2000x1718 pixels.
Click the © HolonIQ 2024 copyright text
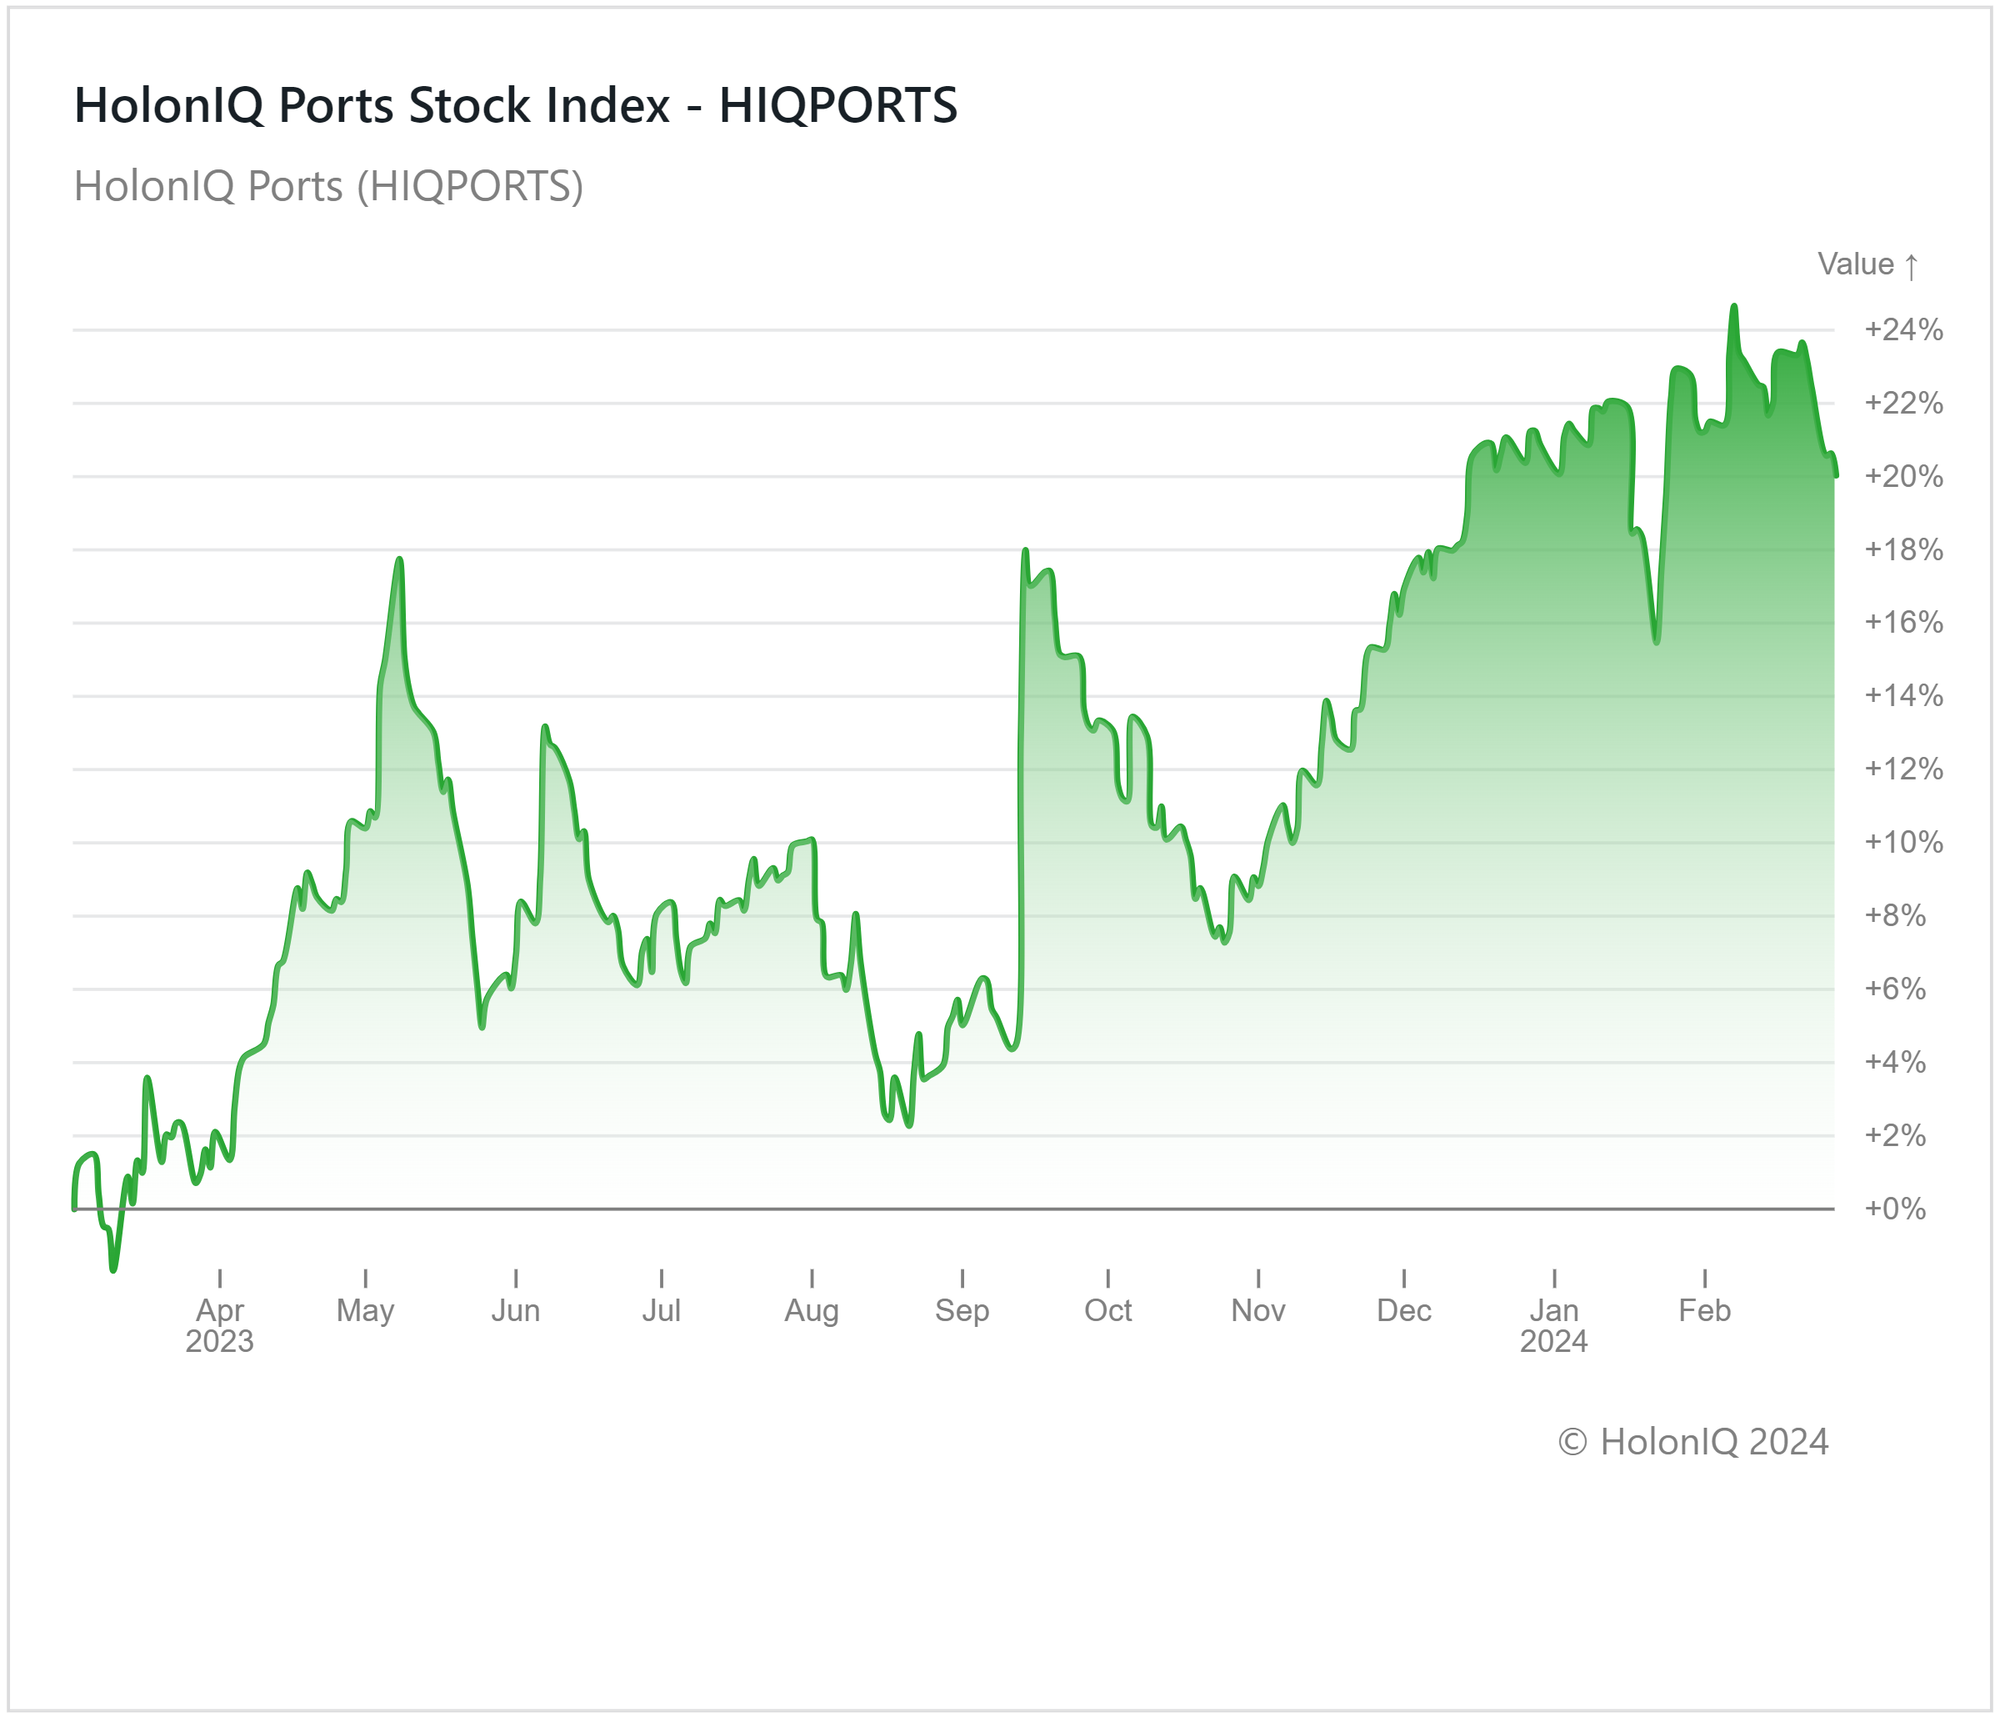point(1692,1441)
